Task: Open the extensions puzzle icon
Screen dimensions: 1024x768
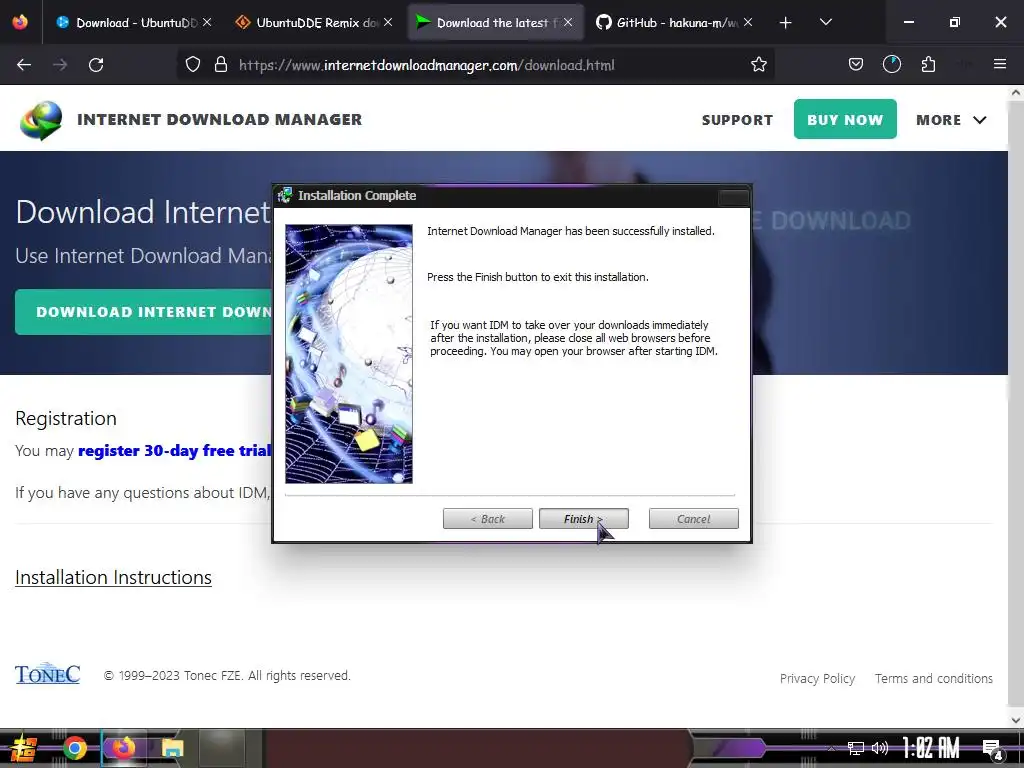Action: [x=928, y=65]
